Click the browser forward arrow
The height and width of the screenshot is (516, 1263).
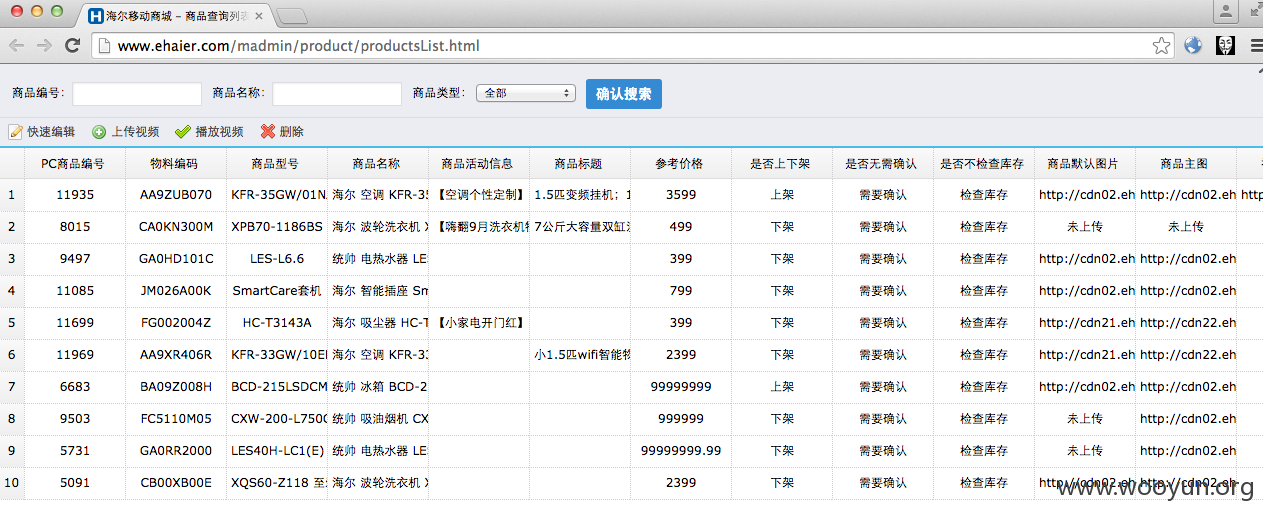(44, 45)
